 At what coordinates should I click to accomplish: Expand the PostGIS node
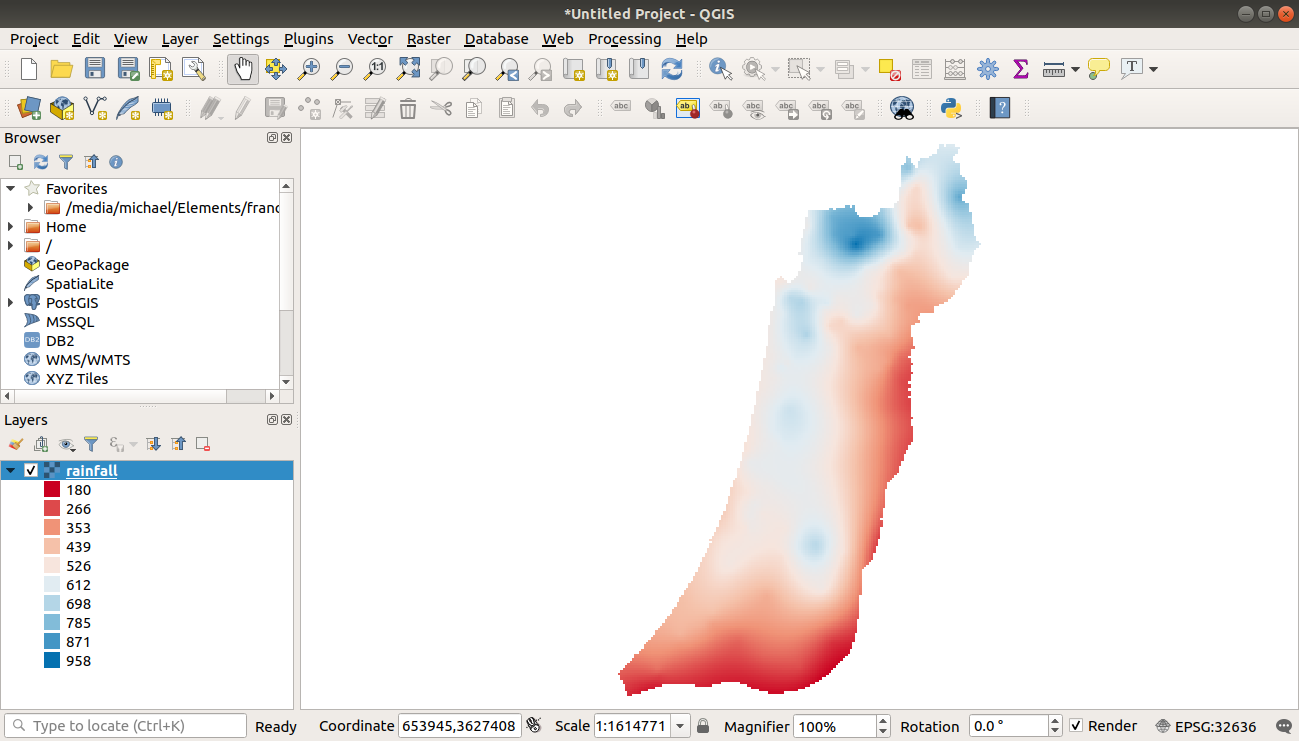pos(11,303)
